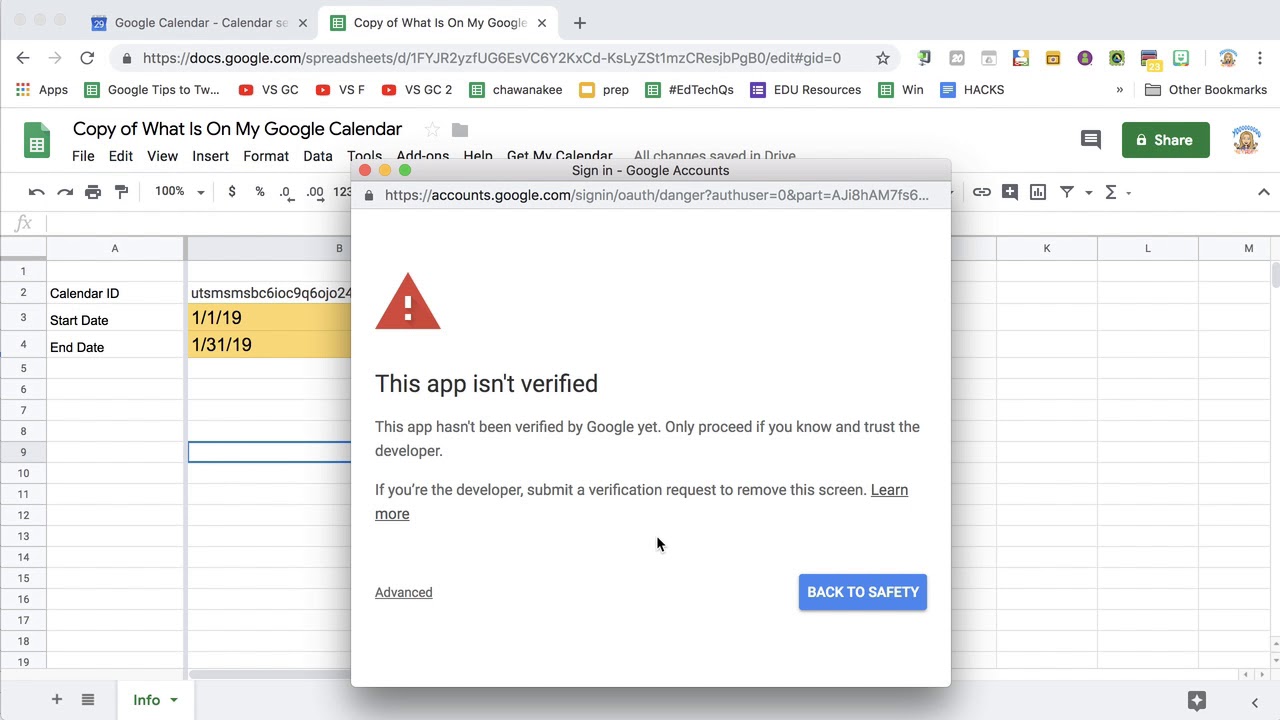Click the redo arrow in the Sheets toolbar
Screen dimensions: 1280x720
[x=65, y=192]
